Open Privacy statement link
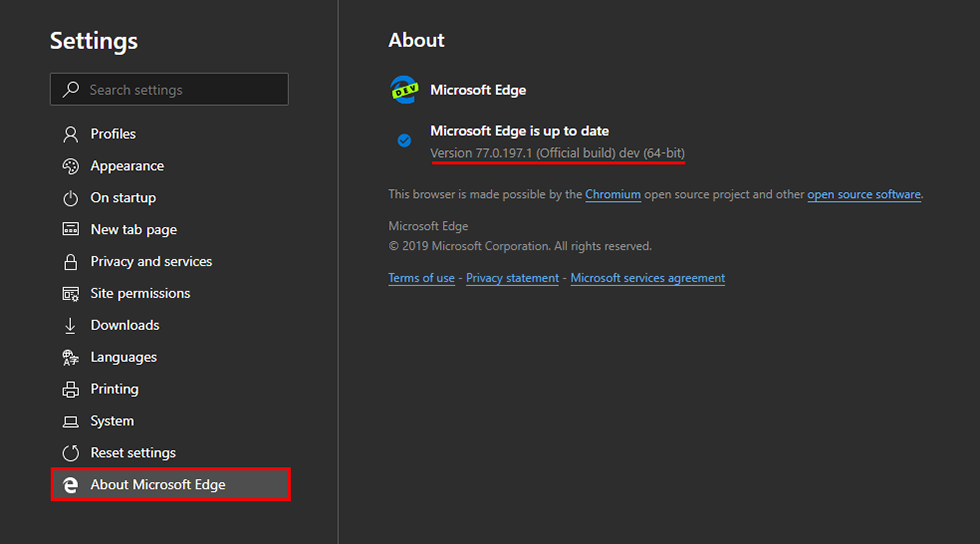The height and width of the screenshot is (544, 980). point(512,278)
